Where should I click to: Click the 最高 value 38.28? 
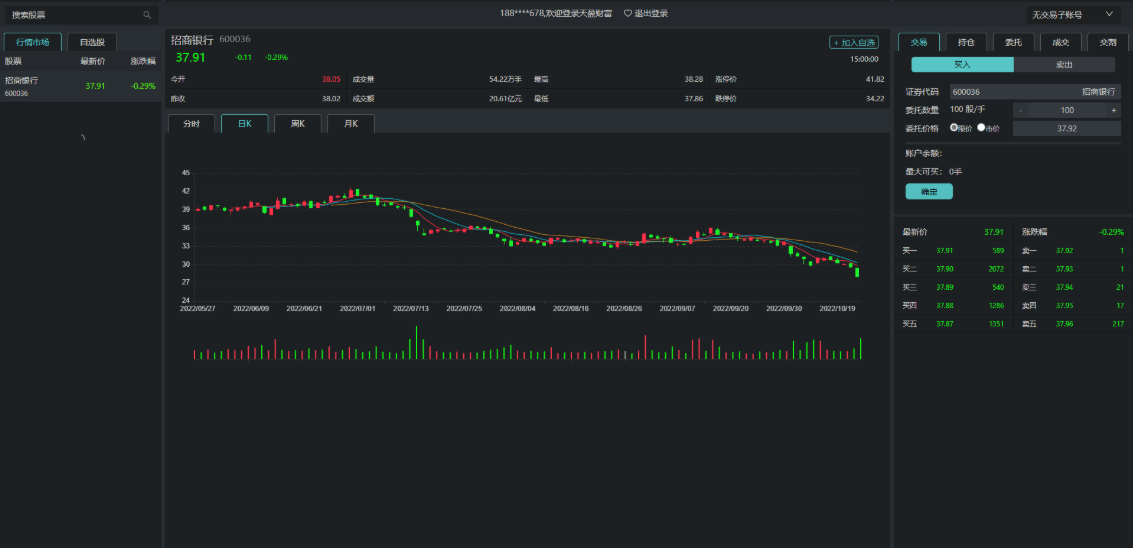[694, 80]
